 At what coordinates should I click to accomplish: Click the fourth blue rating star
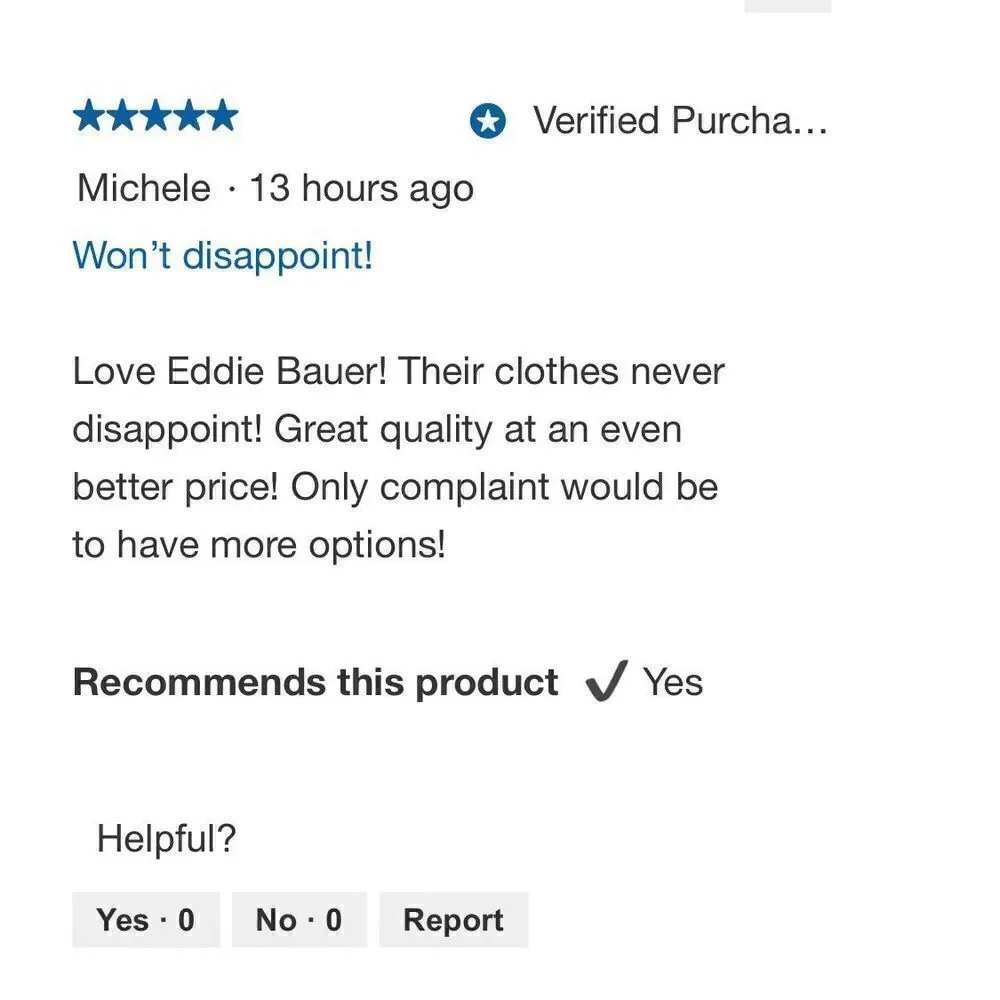(x=190, y=117)
